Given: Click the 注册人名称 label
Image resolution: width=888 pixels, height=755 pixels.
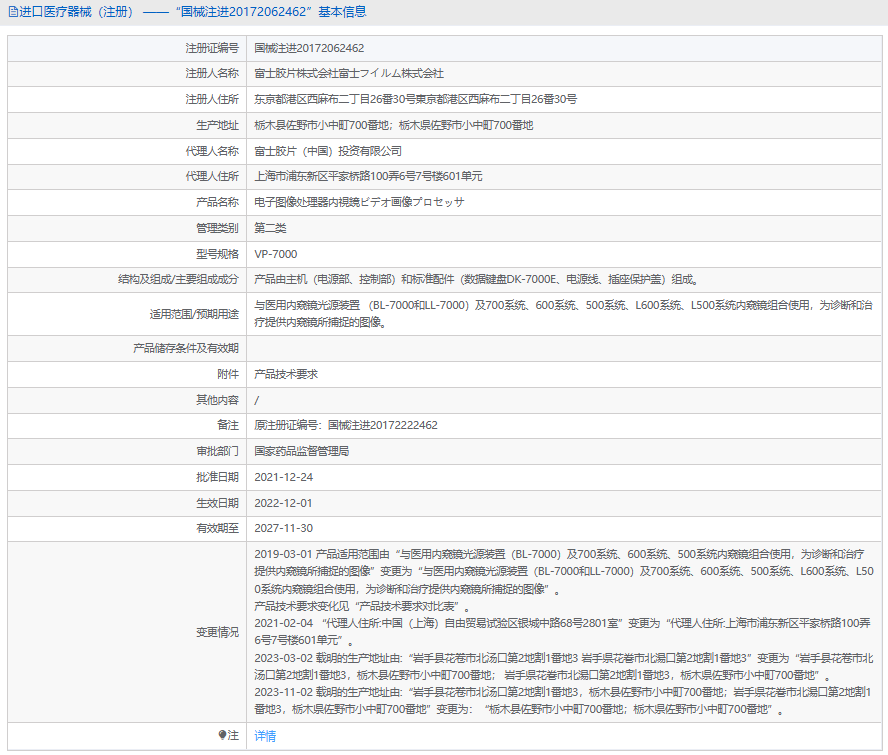Looking at the screenshot, I should pos(212,74).
